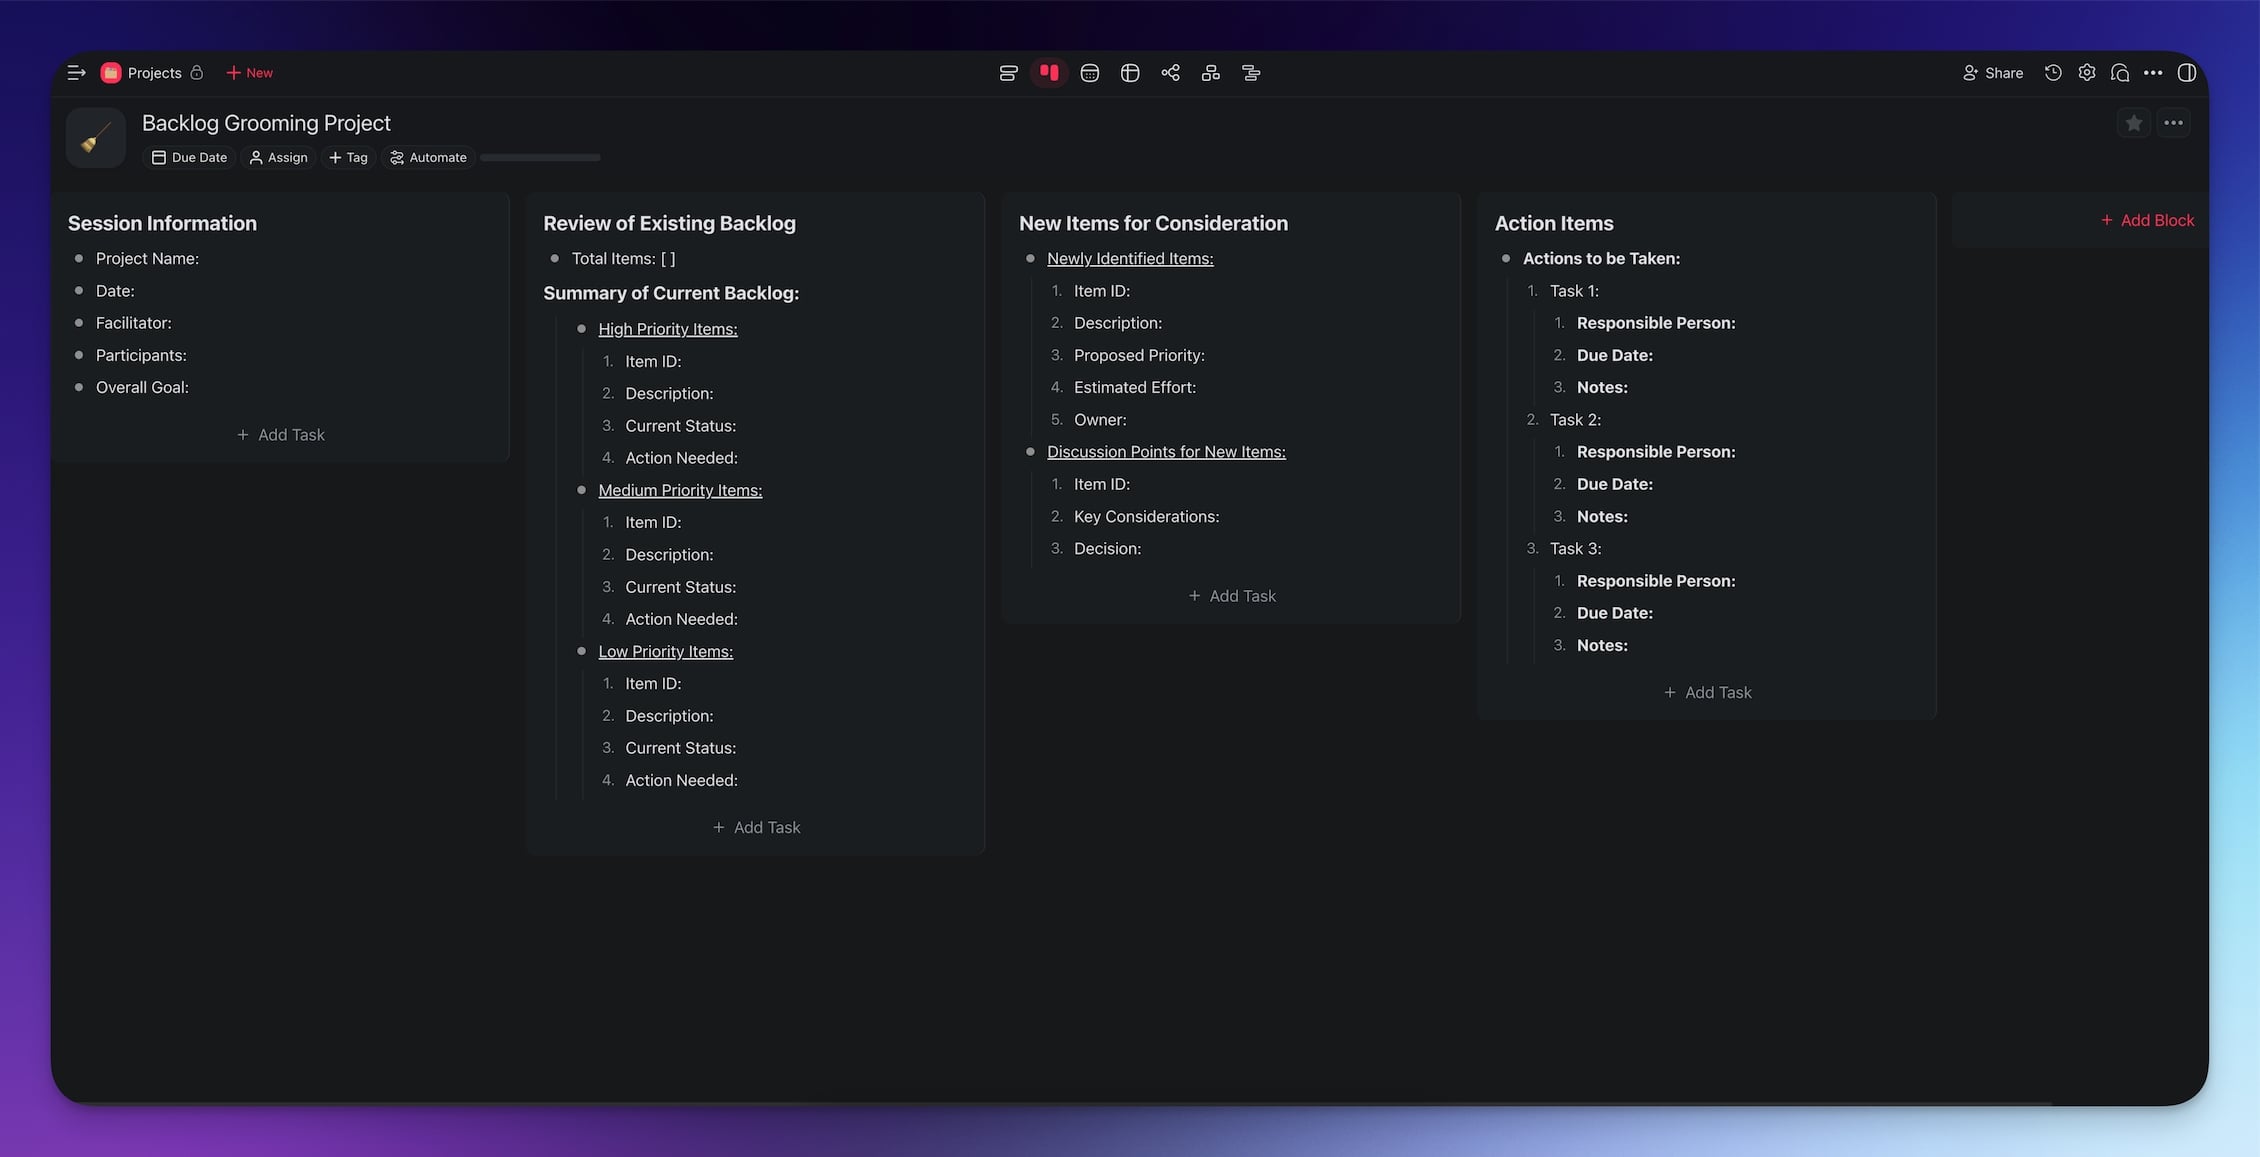Toggle the right side panel
Image resolution: width=2260 pixels, height=1157 pixels.
2187,73
